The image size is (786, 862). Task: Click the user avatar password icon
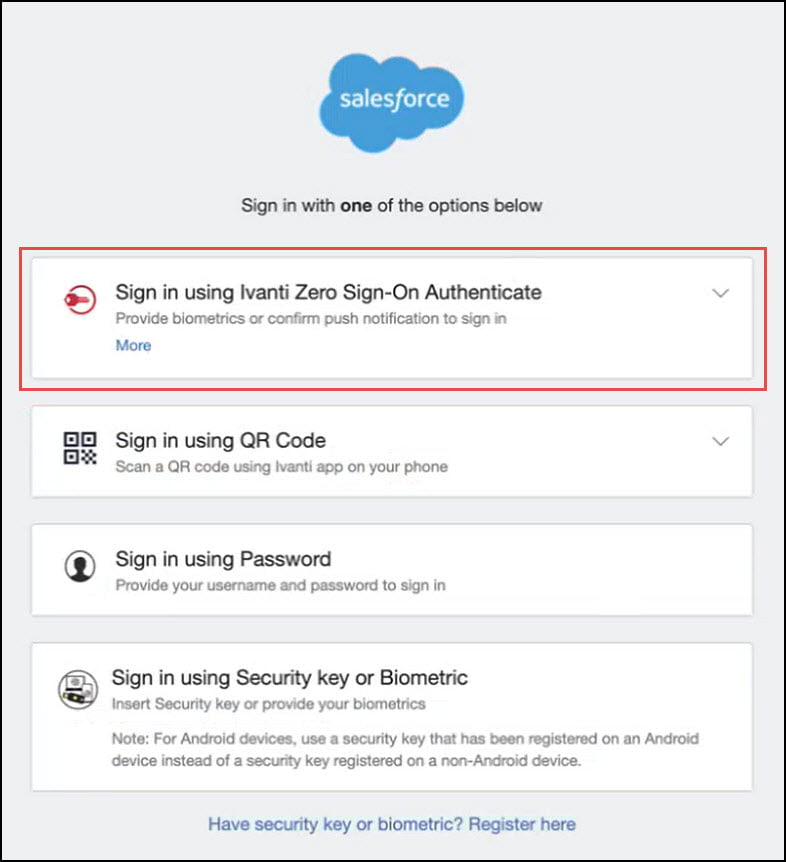(80, 566)
